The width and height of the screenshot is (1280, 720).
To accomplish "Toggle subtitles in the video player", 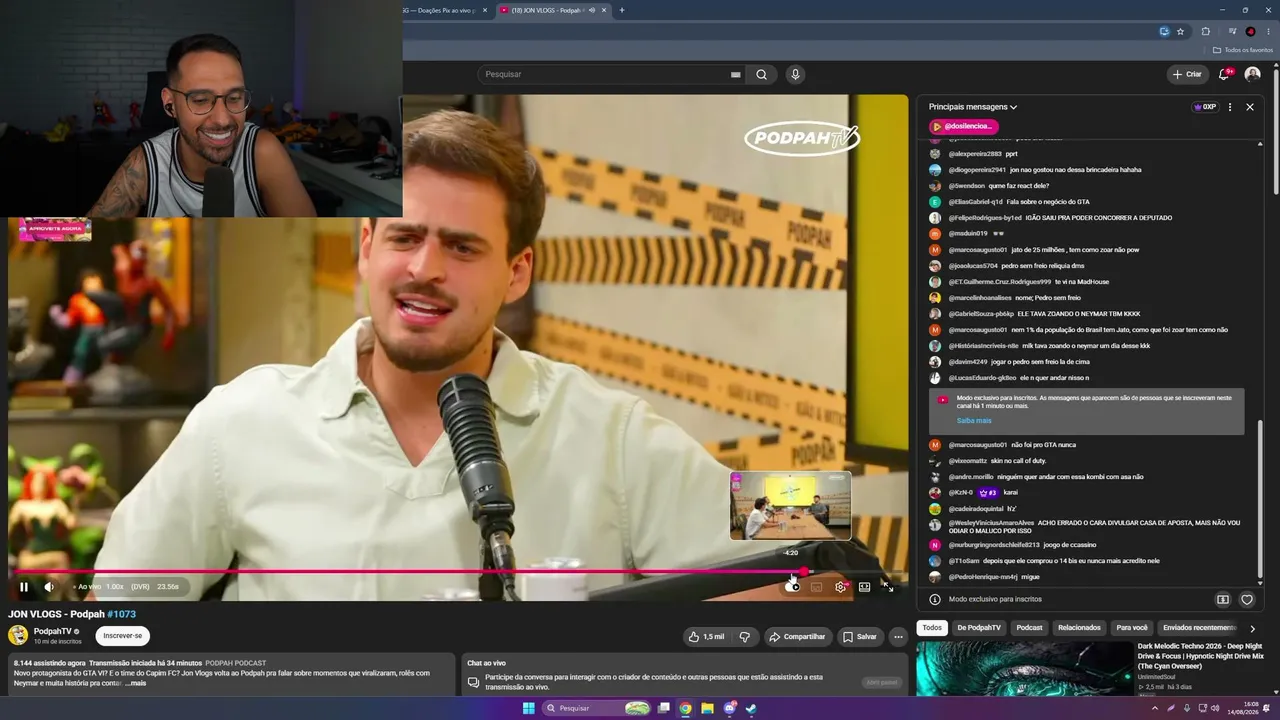I will 816,587.
